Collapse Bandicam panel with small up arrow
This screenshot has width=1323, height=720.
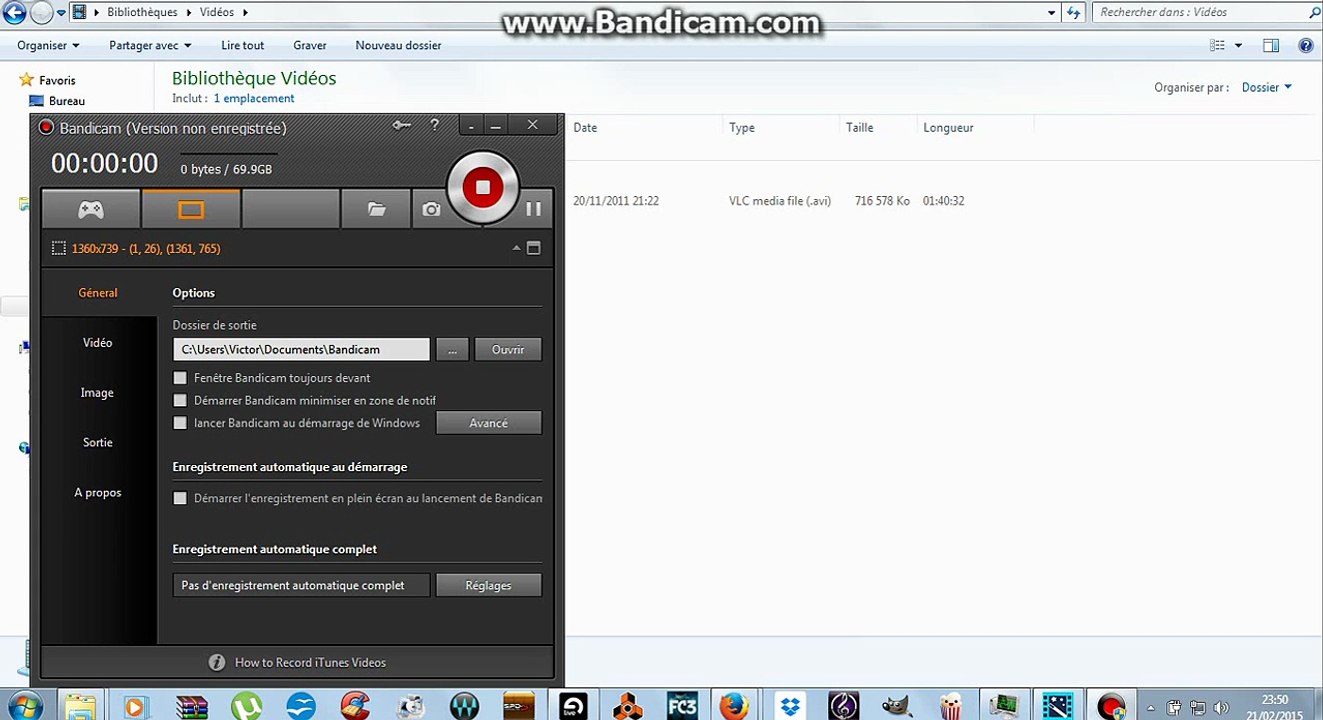517,248
